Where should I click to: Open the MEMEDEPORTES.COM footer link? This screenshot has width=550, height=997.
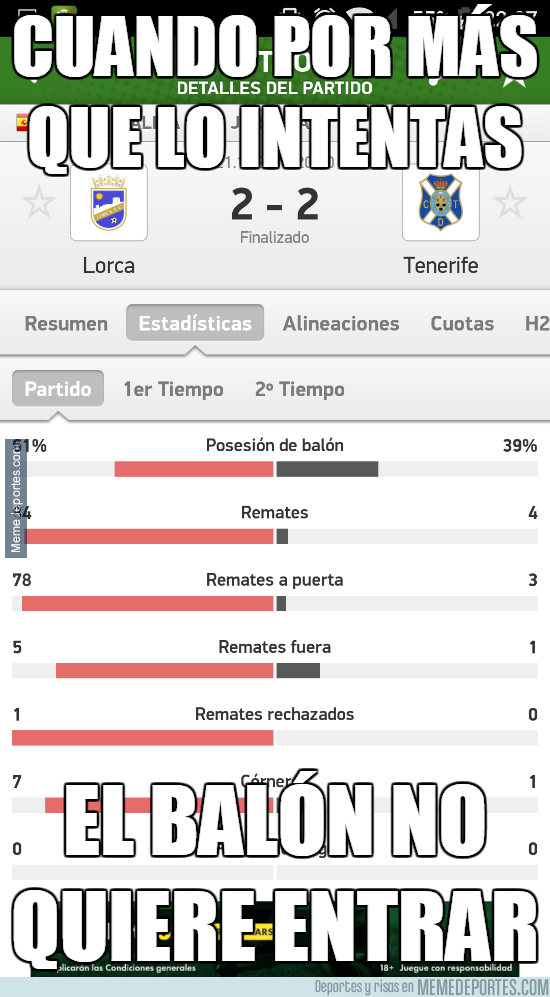coord(476,987)
